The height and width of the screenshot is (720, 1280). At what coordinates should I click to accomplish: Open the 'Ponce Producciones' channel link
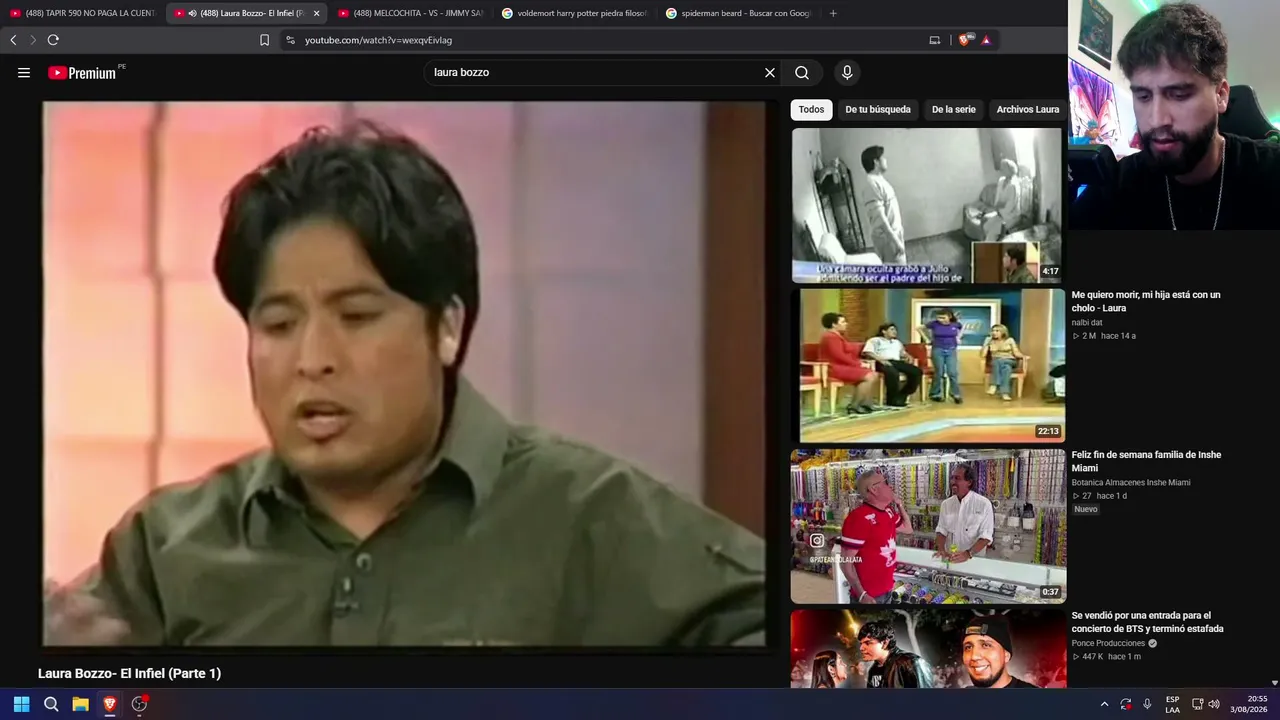(x=1108, y=643)
